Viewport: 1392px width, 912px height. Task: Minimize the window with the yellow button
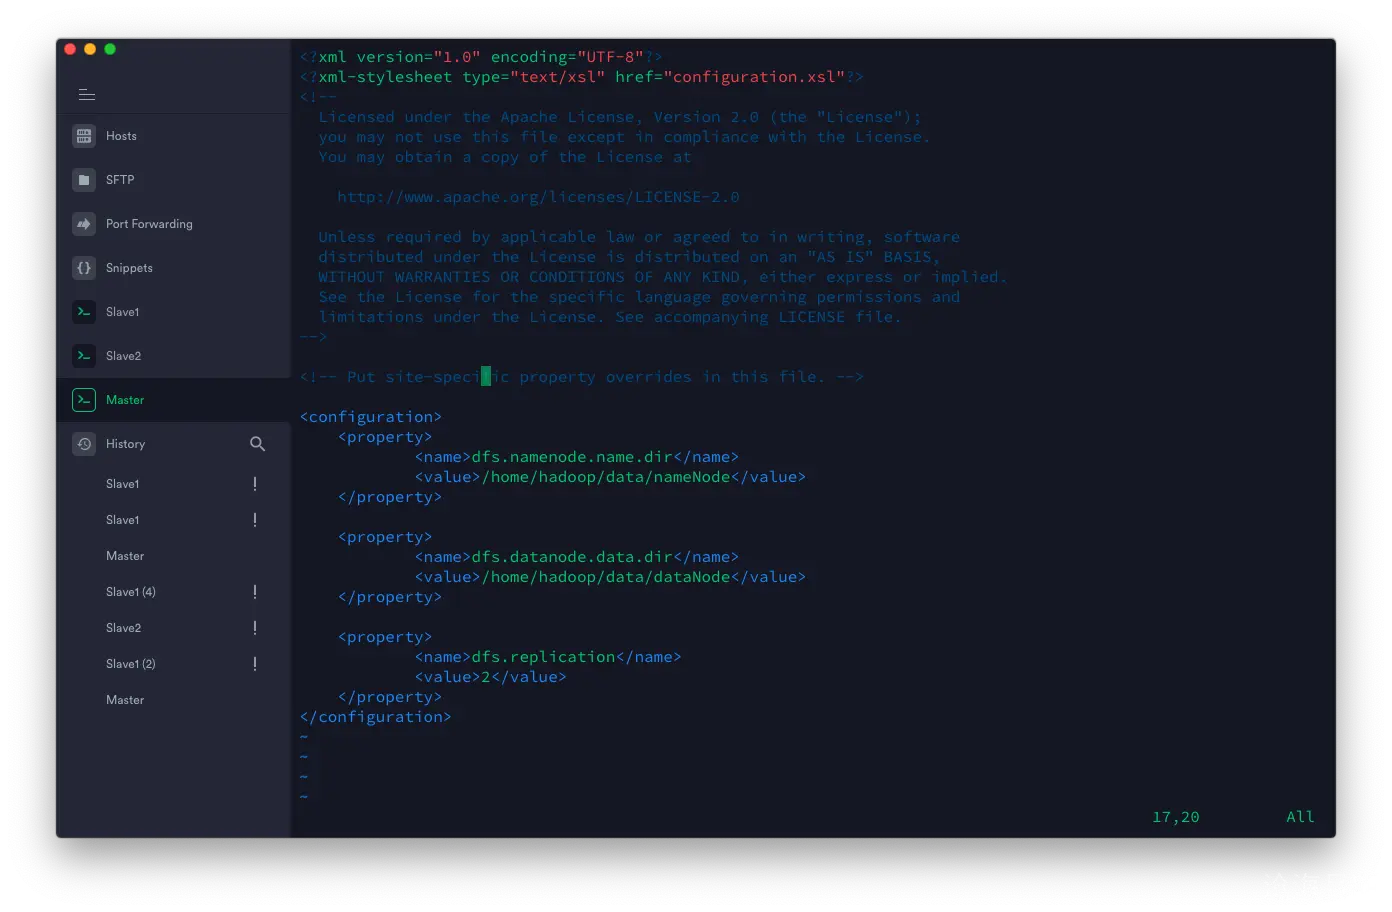click(90, 49)
